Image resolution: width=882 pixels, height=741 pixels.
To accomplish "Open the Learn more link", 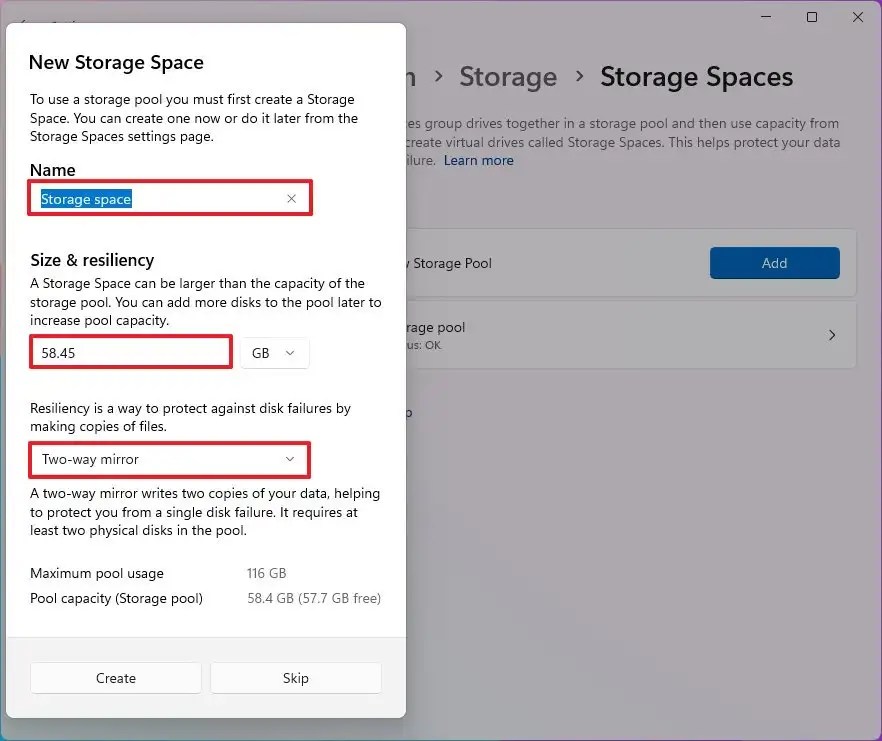I will pyautogui.click(x=478, y=160).
